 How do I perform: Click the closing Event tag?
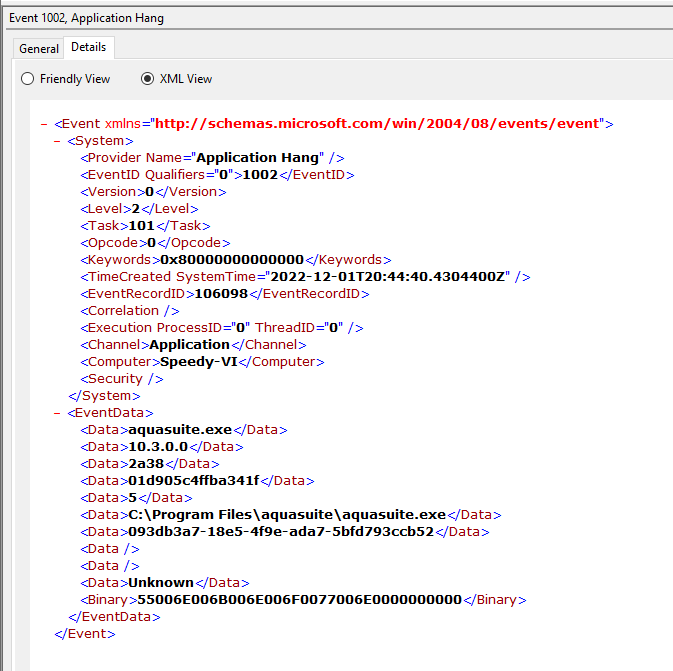click(85, 634)
